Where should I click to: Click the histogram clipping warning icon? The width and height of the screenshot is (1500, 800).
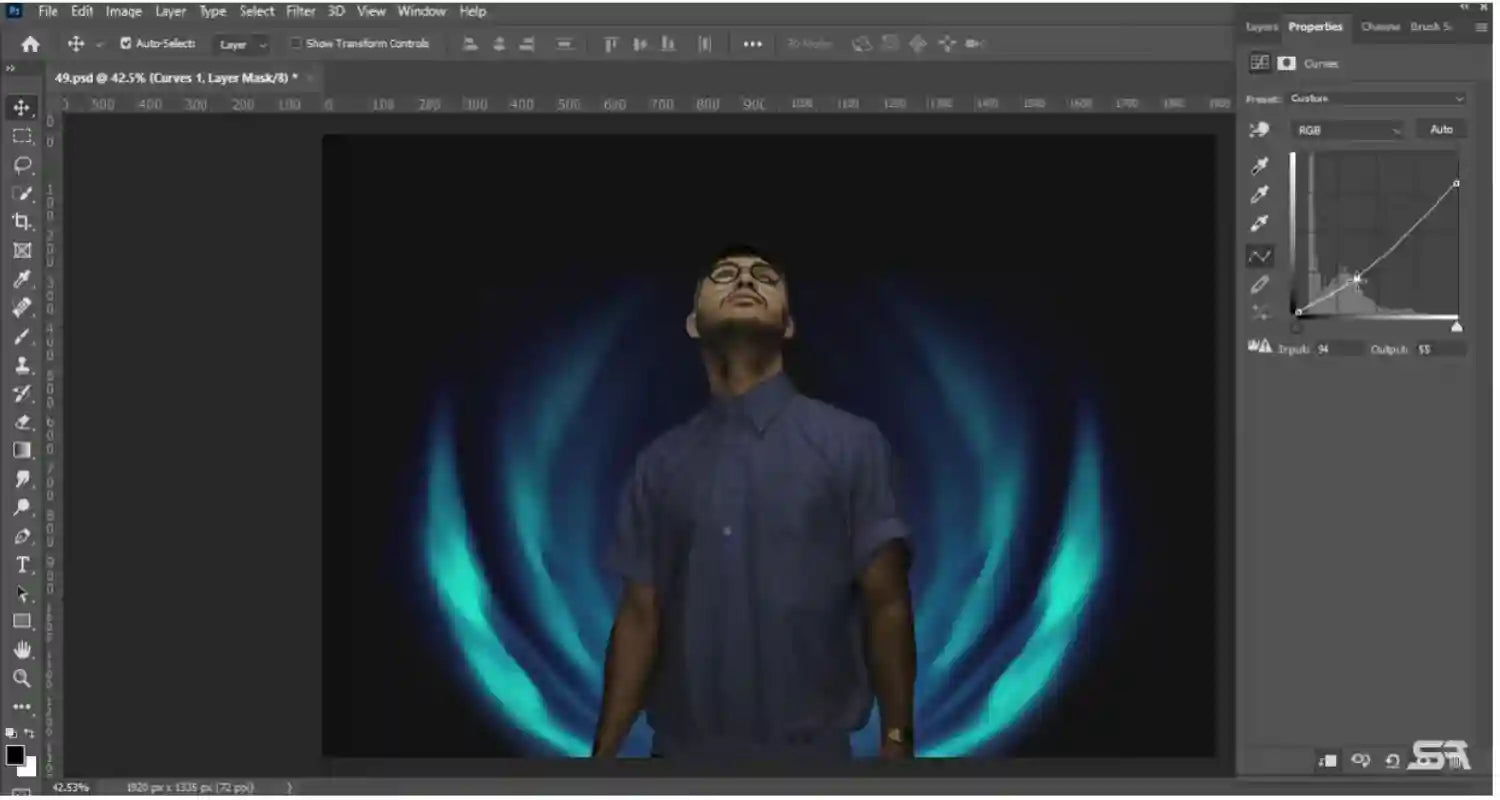click(x=1260, y=347)
